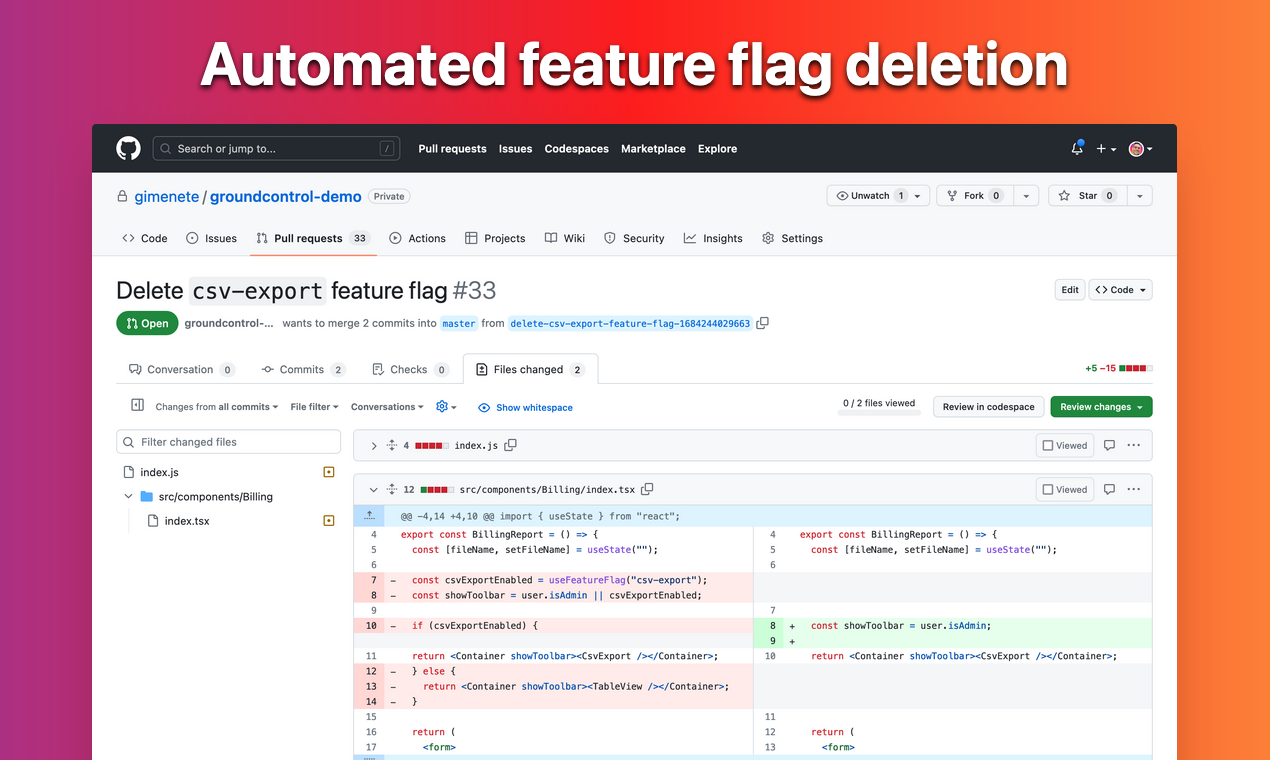Screen dimensions: 1270x760
Task: Open Changes from all commits dropdown
Action: point(216,407)
